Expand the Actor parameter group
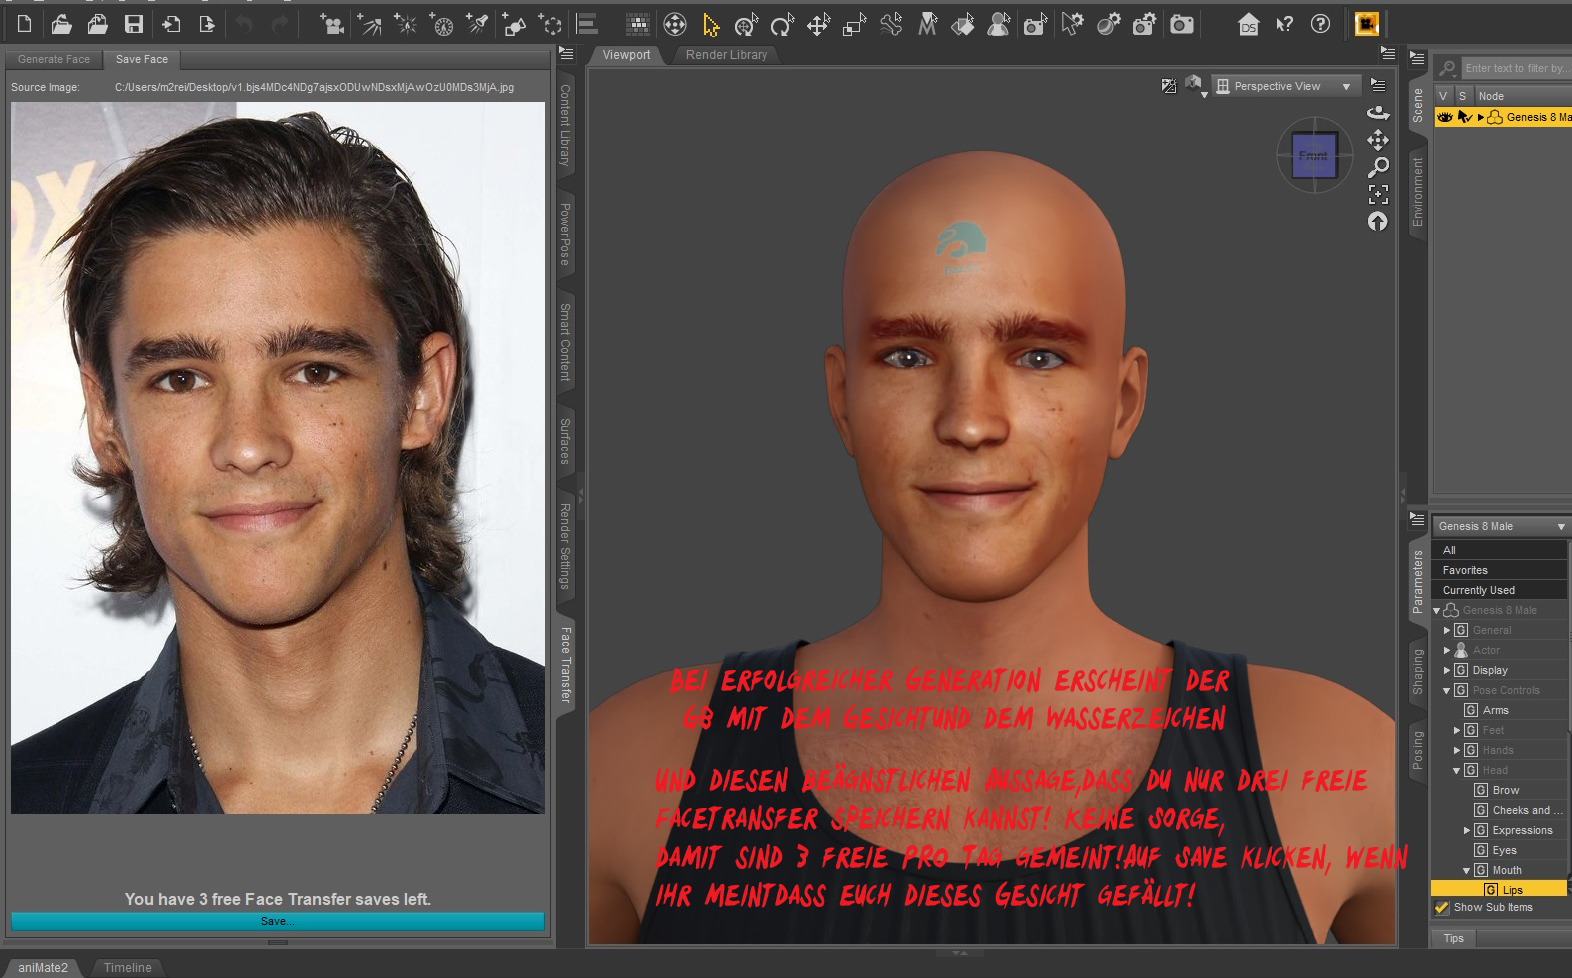Image resolution: width=1572 pixels, height=978 pixels. click(x=1447, y=650)
